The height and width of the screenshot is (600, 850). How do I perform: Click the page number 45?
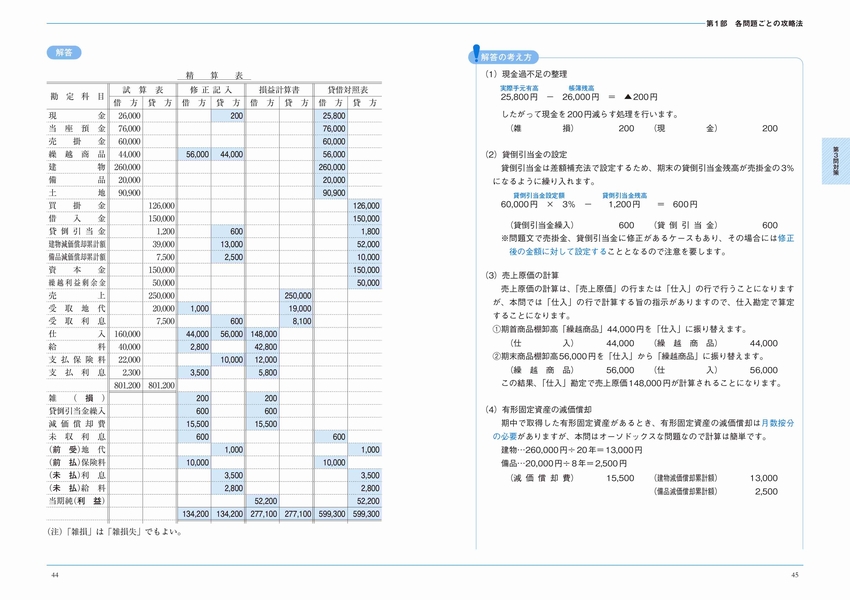pos(795,575)
